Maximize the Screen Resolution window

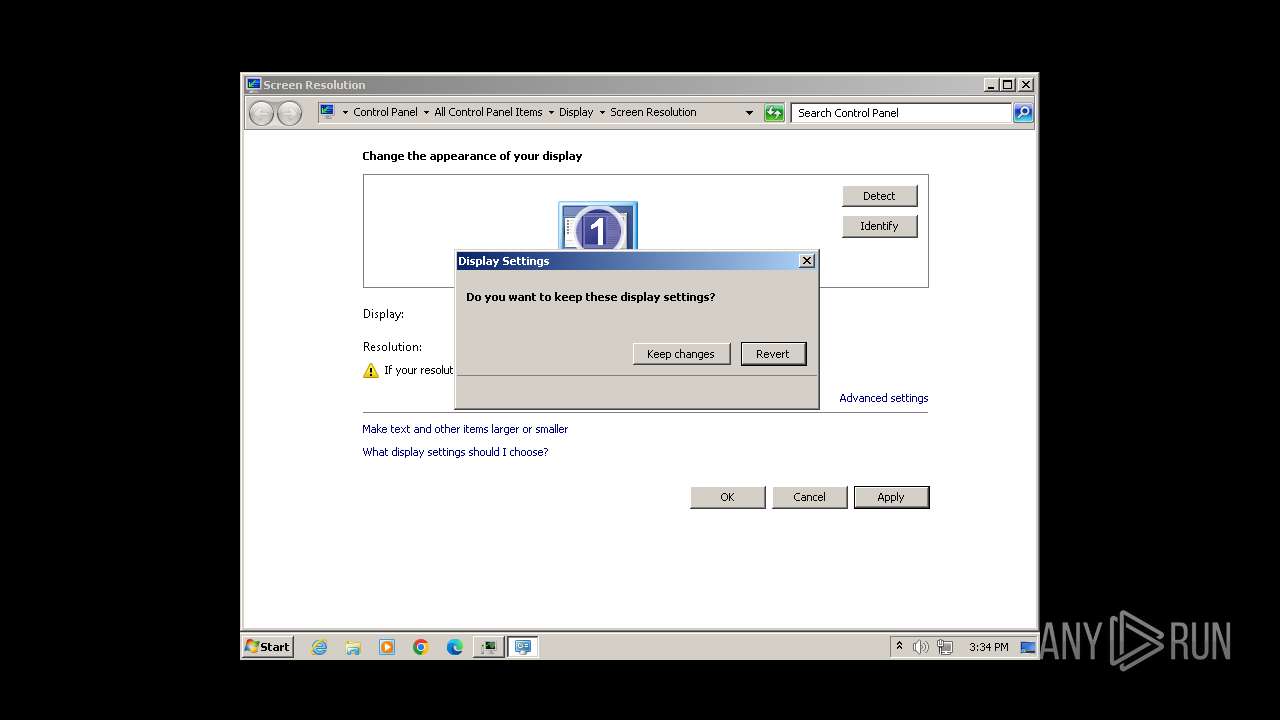(1008, 85)
